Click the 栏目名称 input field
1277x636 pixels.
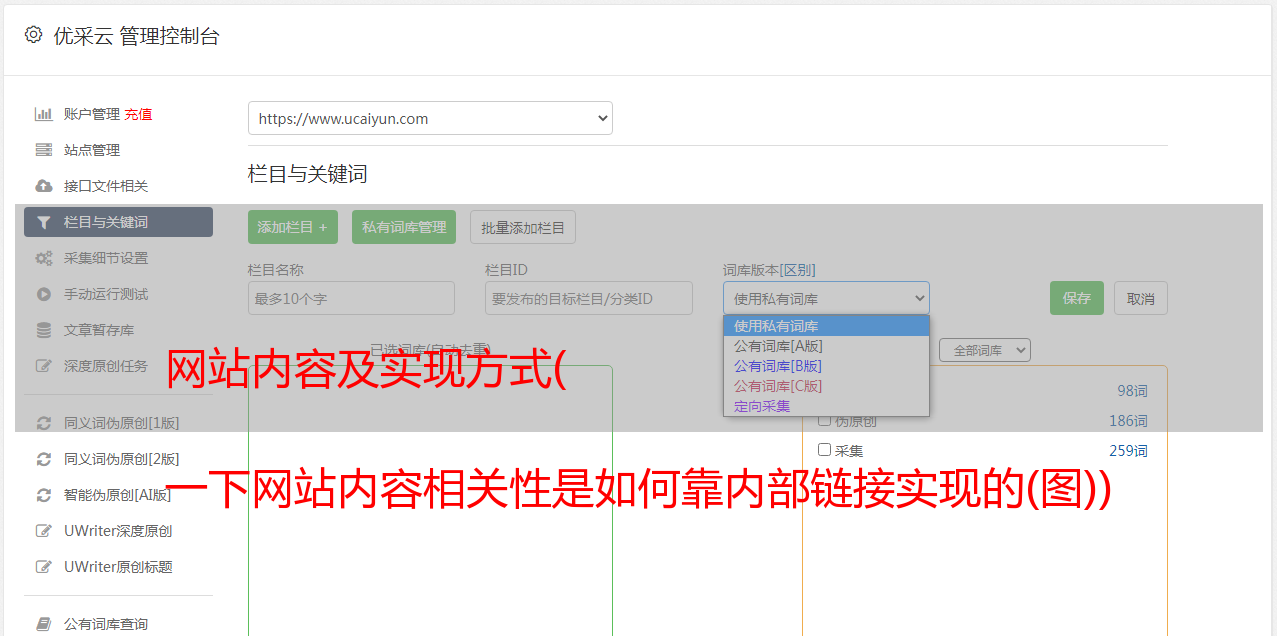[x=351, y=298]
